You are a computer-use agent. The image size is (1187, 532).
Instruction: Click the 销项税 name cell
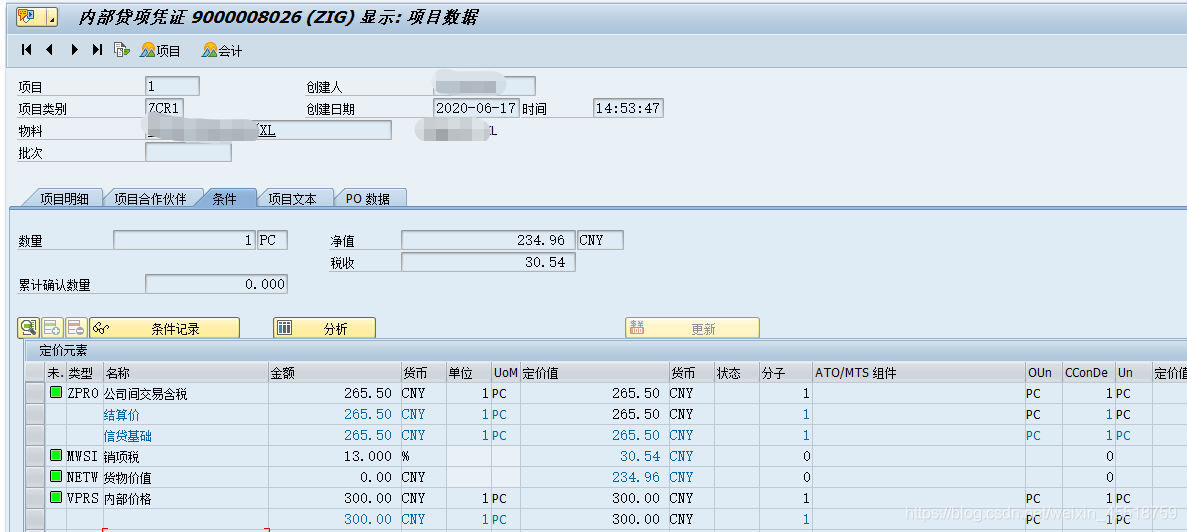185,456
